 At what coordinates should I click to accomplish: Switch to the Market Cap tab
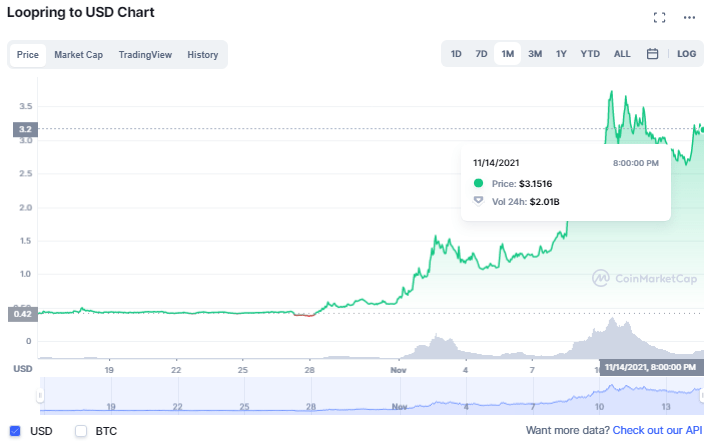click(x=78, y=55)
